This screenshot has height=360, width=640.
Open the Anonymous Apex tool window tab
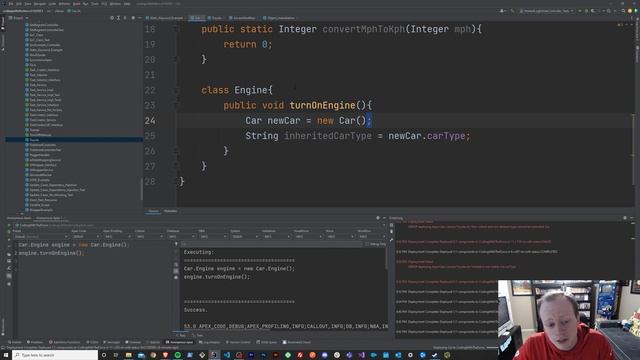(x=179, y=342)
